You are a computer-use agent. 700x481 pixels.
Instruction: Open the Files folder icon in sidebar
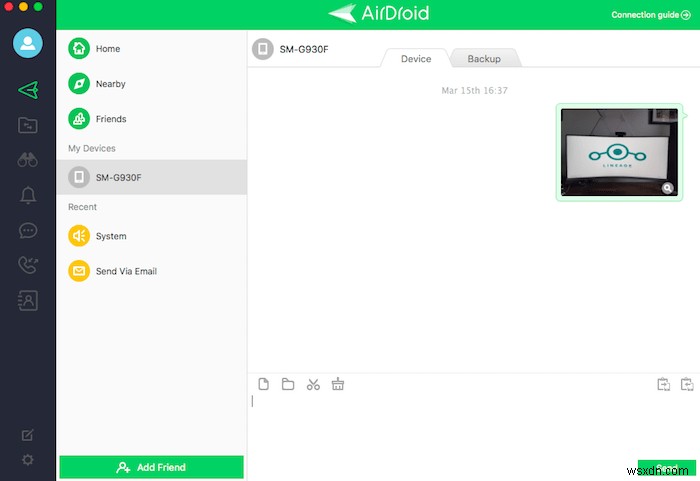(28, 125)
